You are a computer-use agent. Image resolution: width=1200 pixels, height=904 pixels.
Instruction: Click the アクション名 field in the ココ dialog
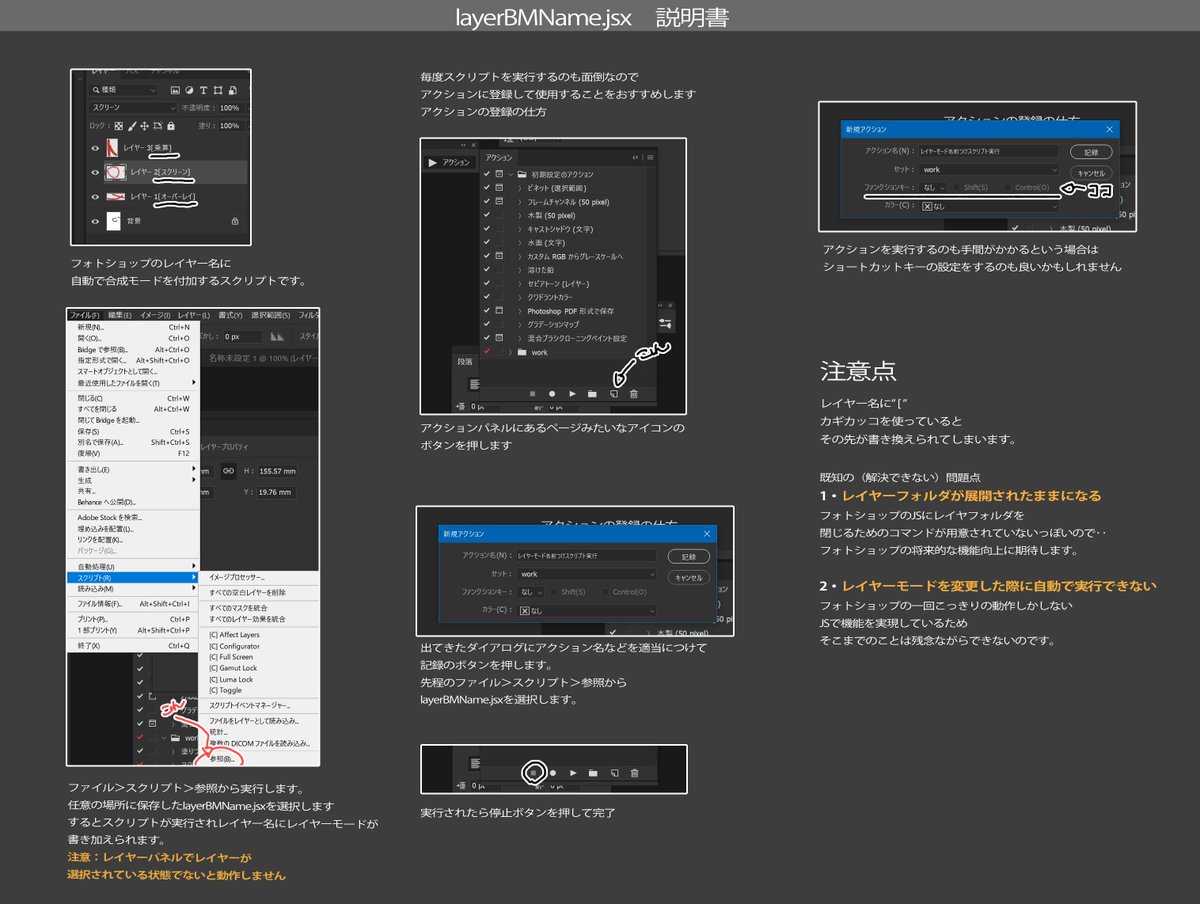(x=989, y=151)
